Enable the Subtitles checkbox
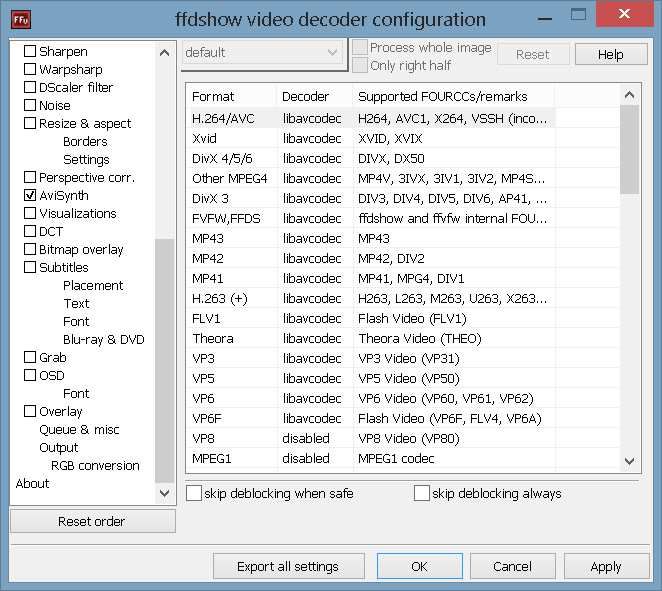 tap(30, 267)
